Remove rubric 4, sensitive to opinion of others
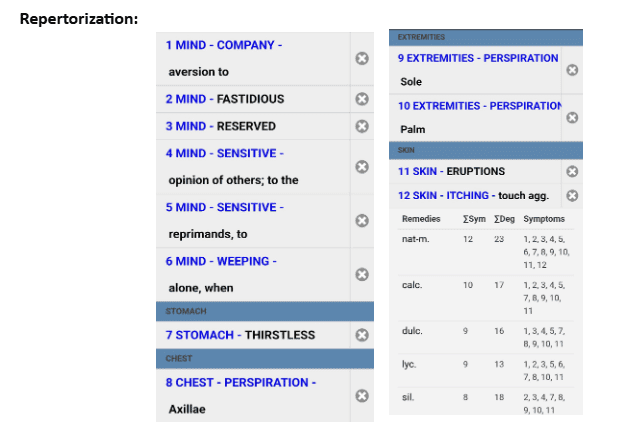 click(362, 166)
